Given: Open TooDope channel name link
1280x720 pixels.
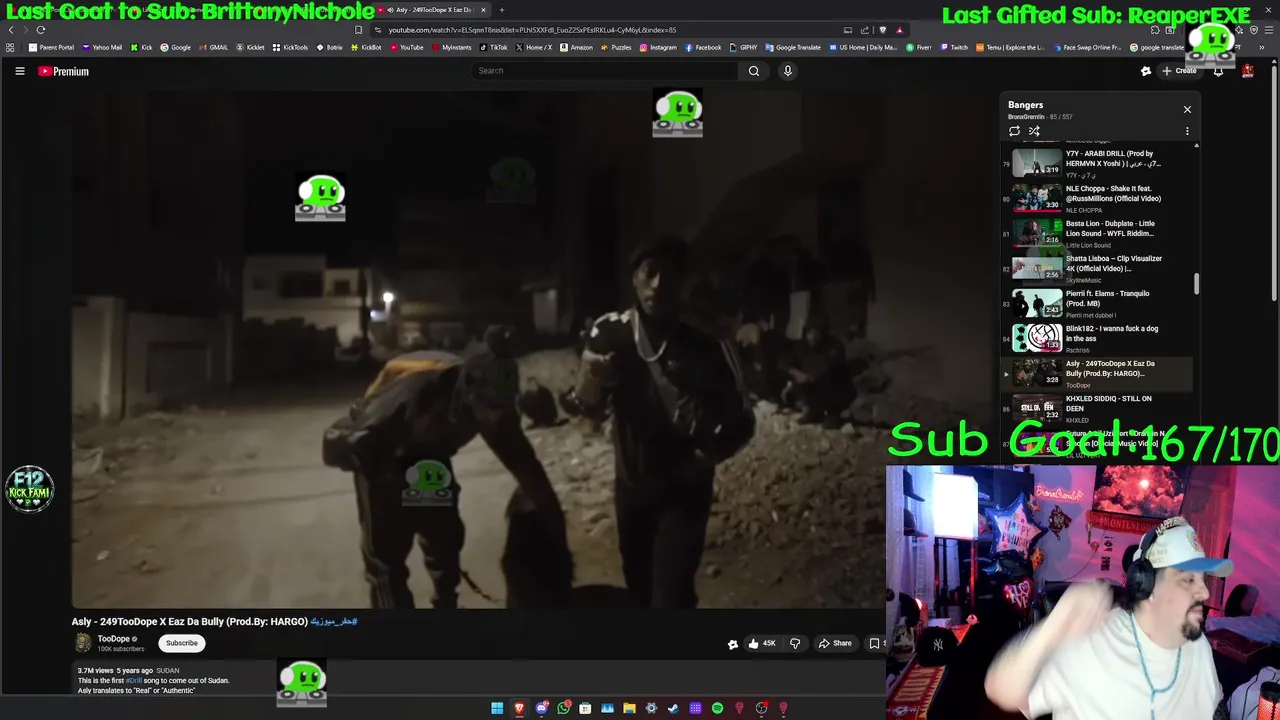Looking at the screenshot, I should click(x=113, y=639).
